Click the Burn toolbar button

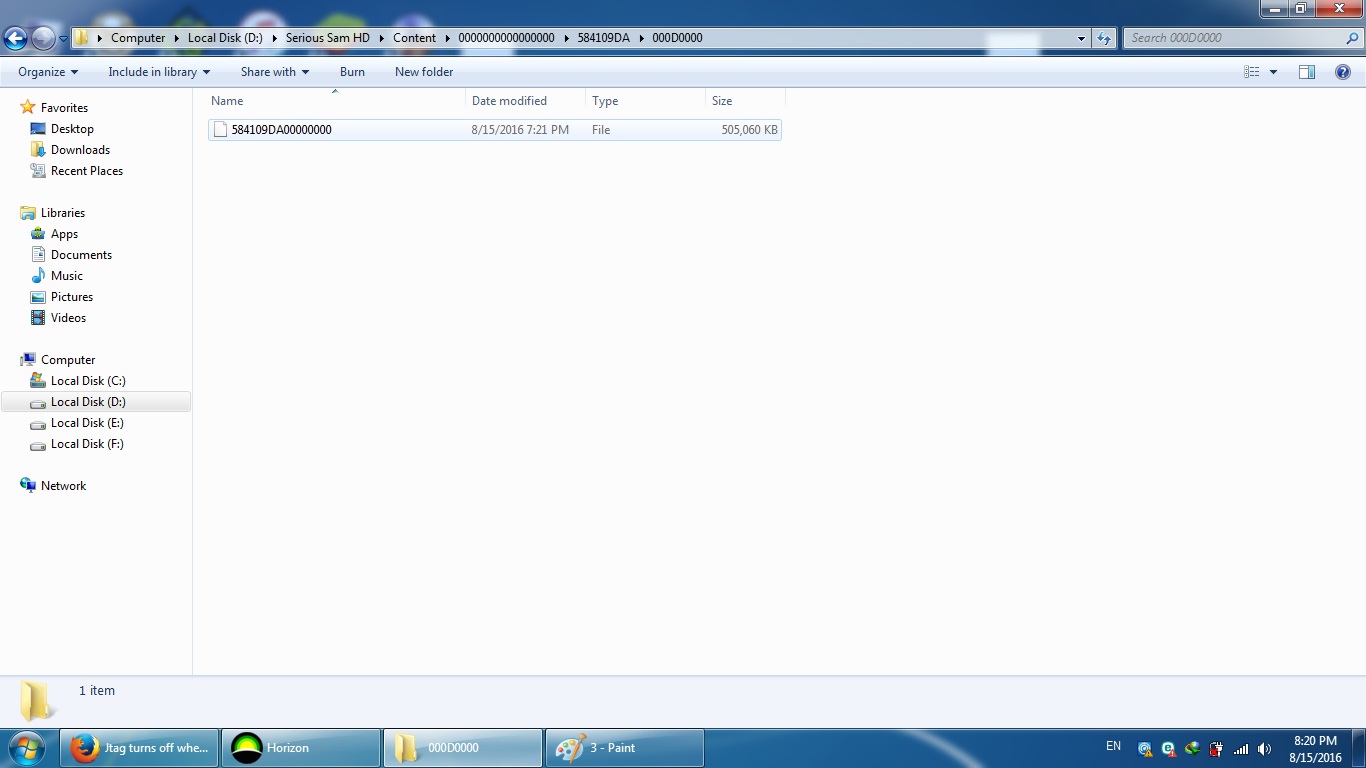pyautogui.click(x=352, y=72)
